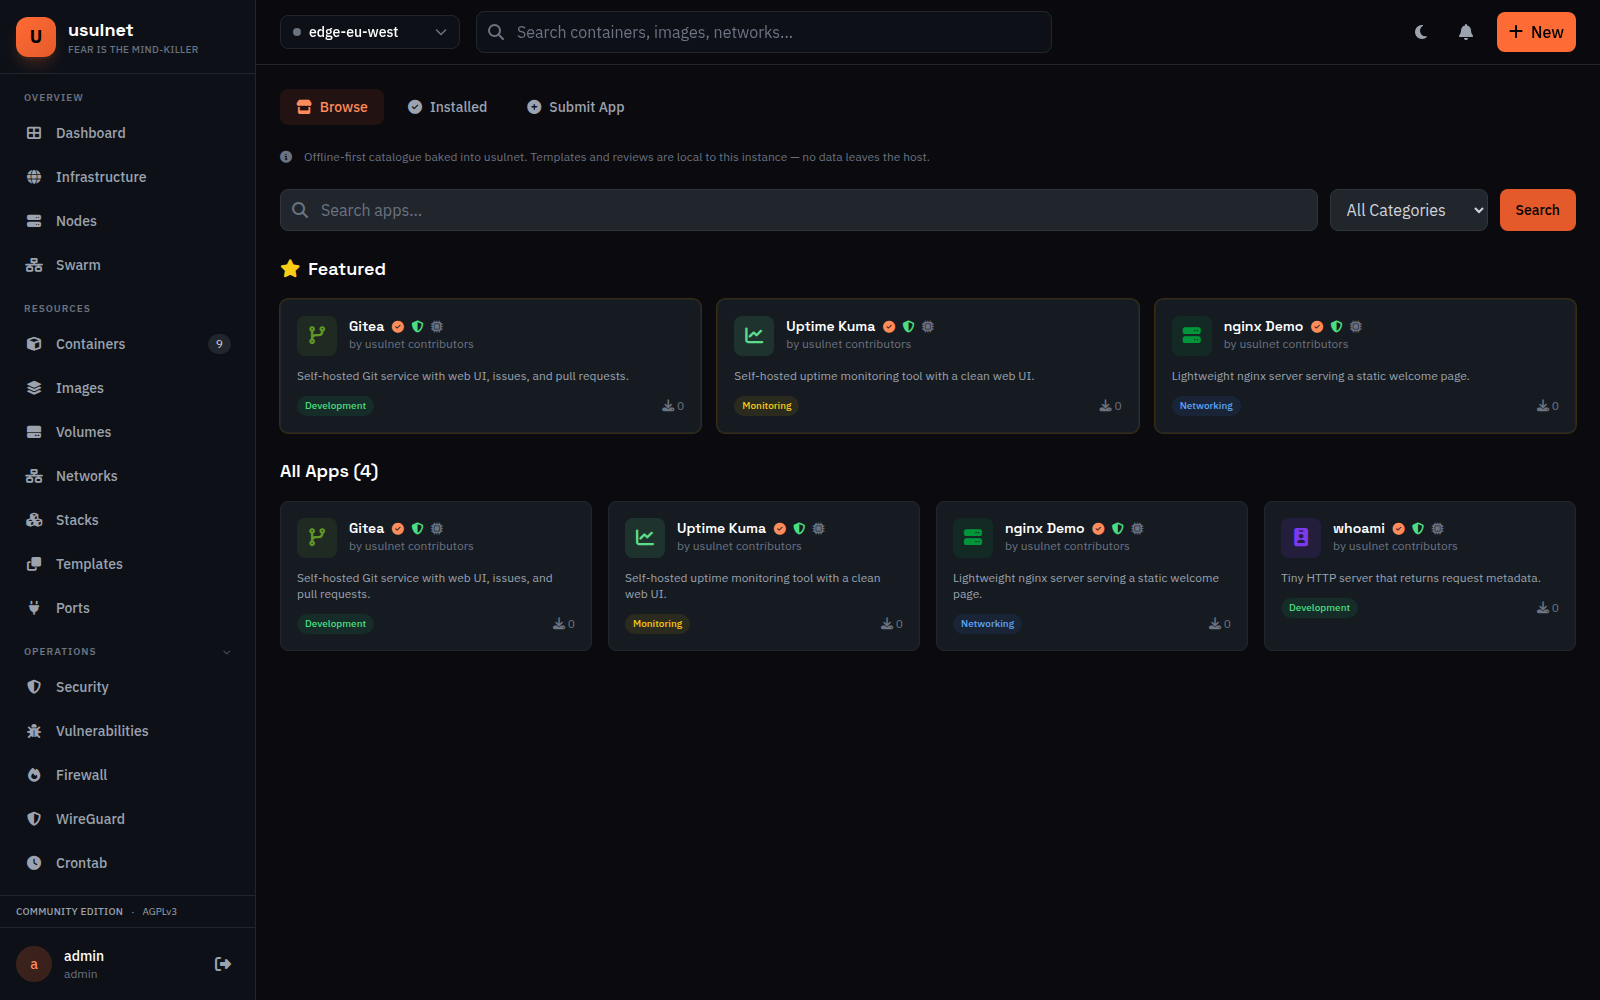
Task: Click the Gitea icon in the Featured card
Action: point(317,336)
